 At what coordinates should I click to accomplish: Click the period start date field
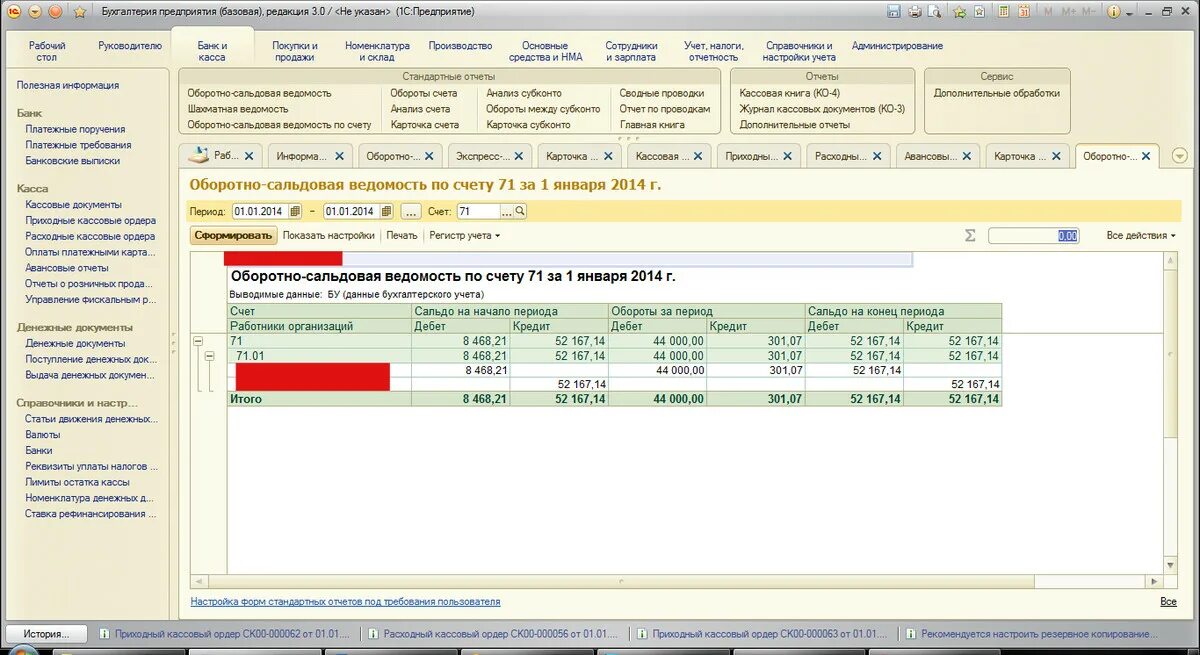coord(260,211)
